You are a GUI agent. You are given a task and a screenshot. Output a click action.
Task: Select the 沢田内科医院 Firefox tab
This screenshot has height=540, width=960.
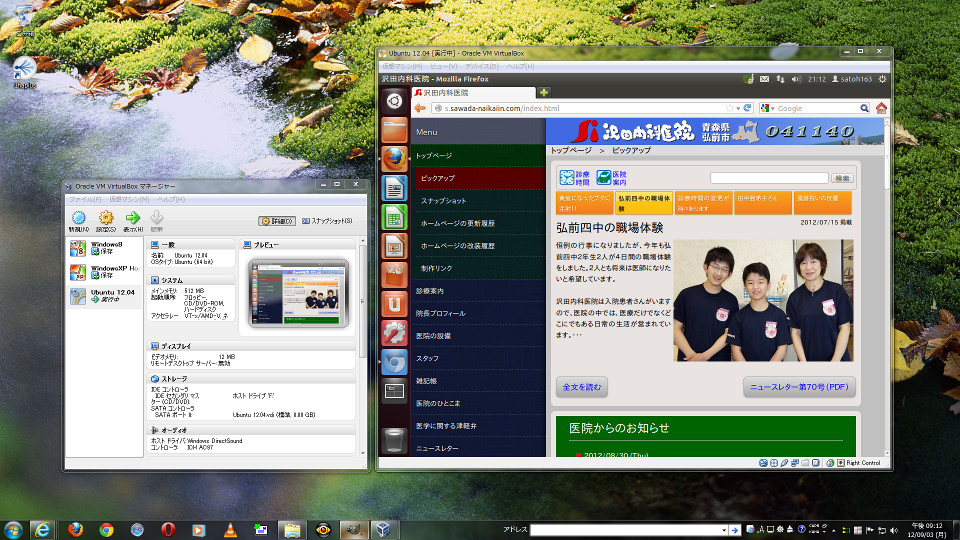coord(474,92)
